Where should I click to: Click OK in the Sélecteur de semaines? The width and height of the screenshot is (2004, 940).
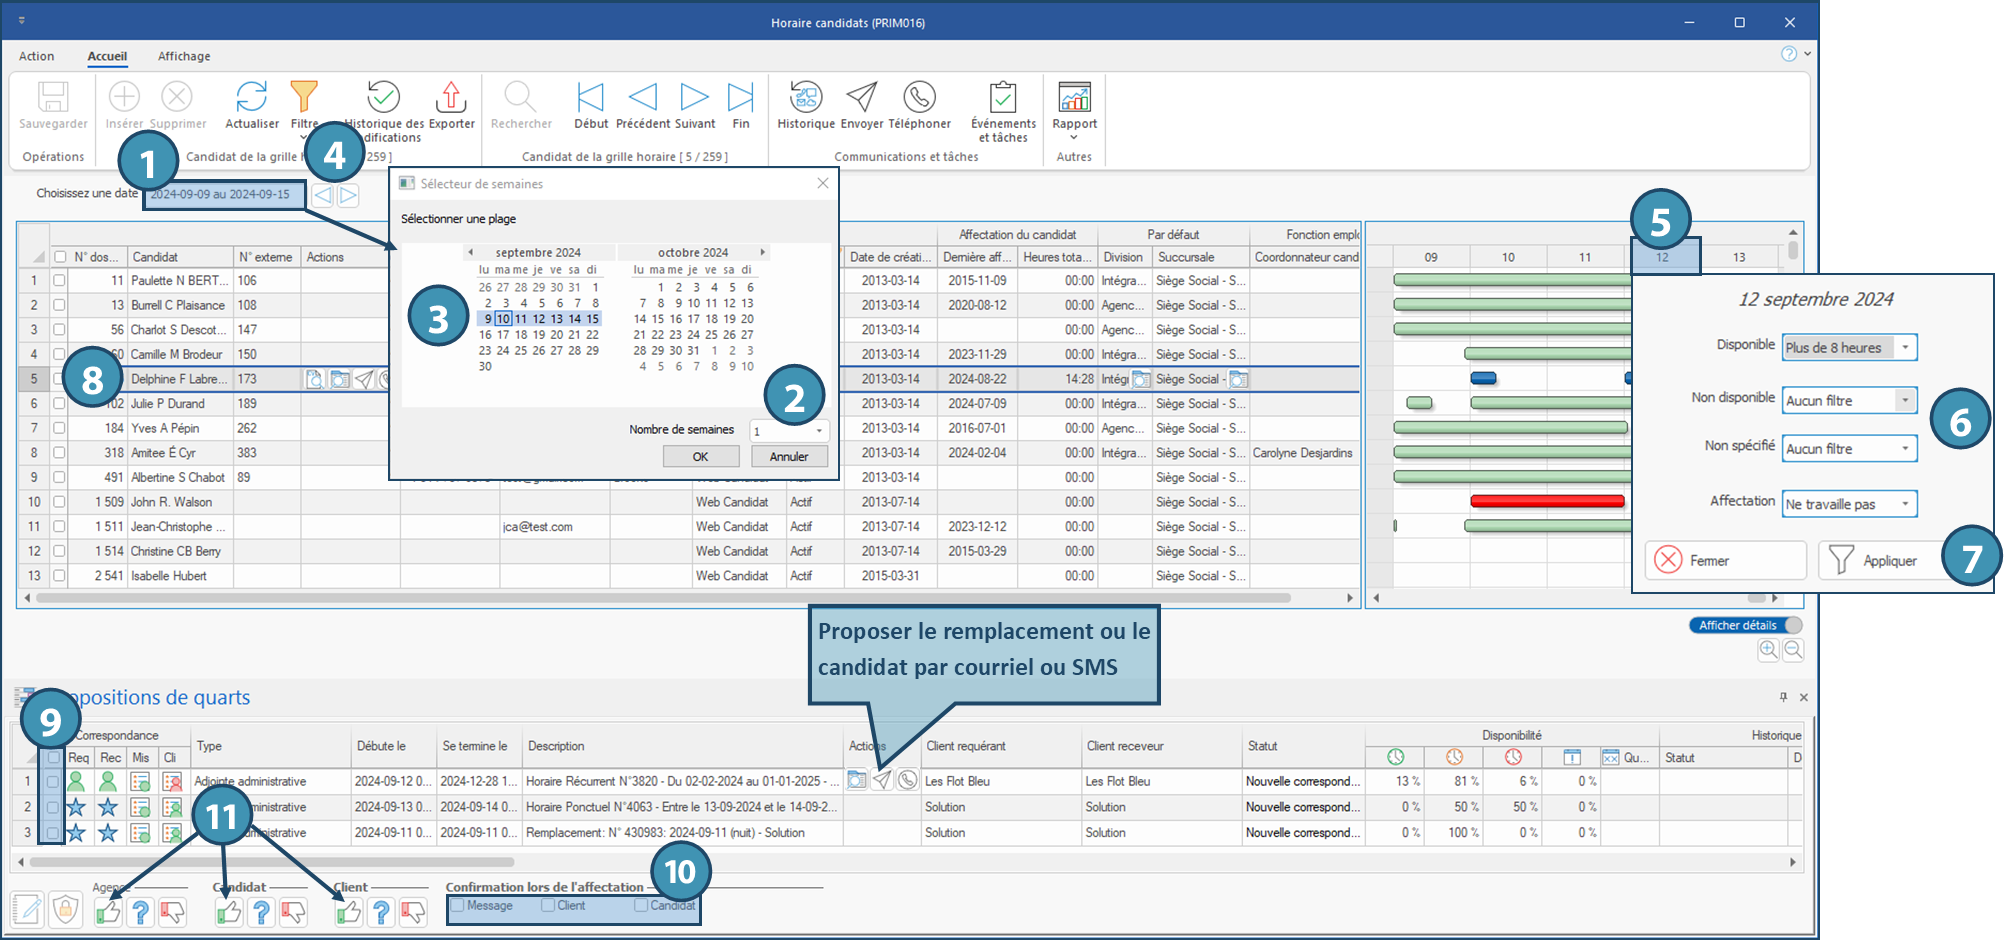click(700, 456)
